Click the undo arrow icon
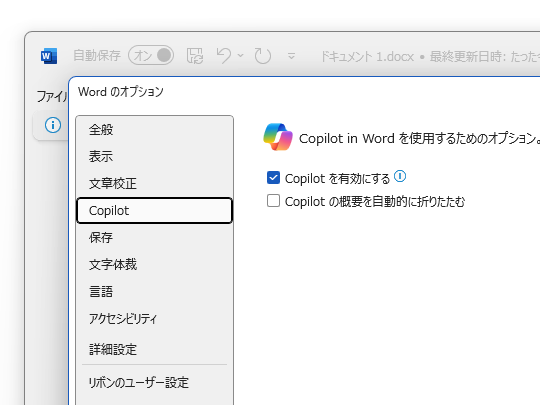This screenshot has height=405, width=540. click(x=224, y=55)
